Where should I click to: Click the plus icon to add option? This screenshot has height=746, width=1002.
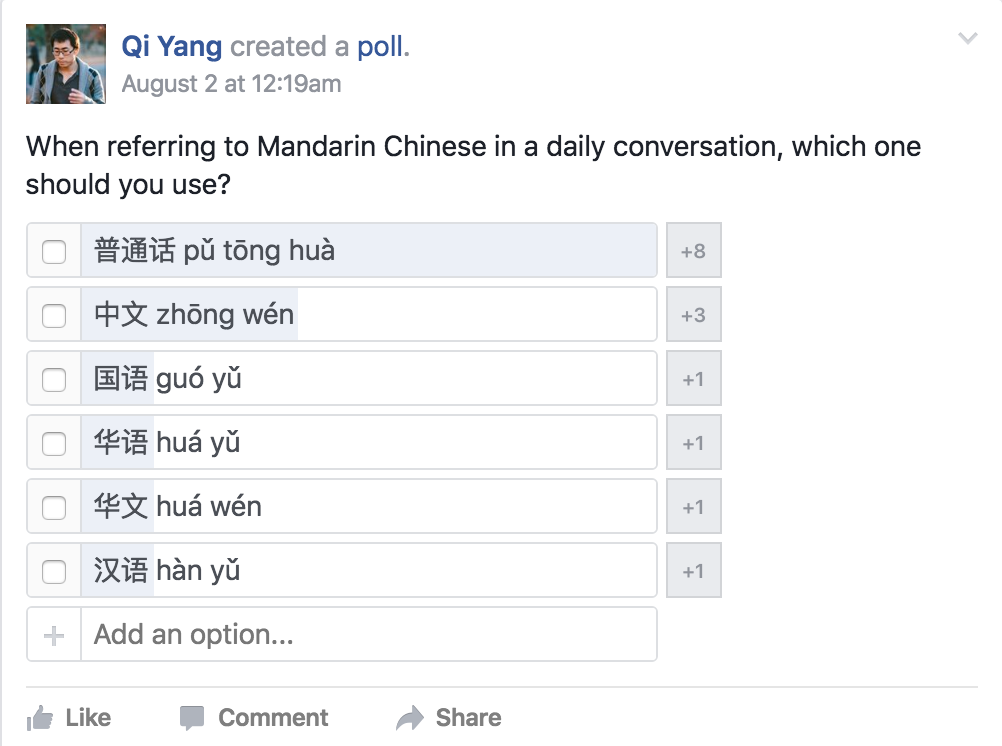point(54,635)
